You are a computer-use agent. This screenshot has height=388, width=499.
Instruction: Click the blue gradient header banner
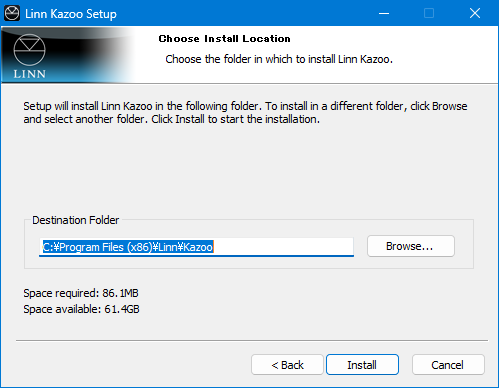[68, 54]
